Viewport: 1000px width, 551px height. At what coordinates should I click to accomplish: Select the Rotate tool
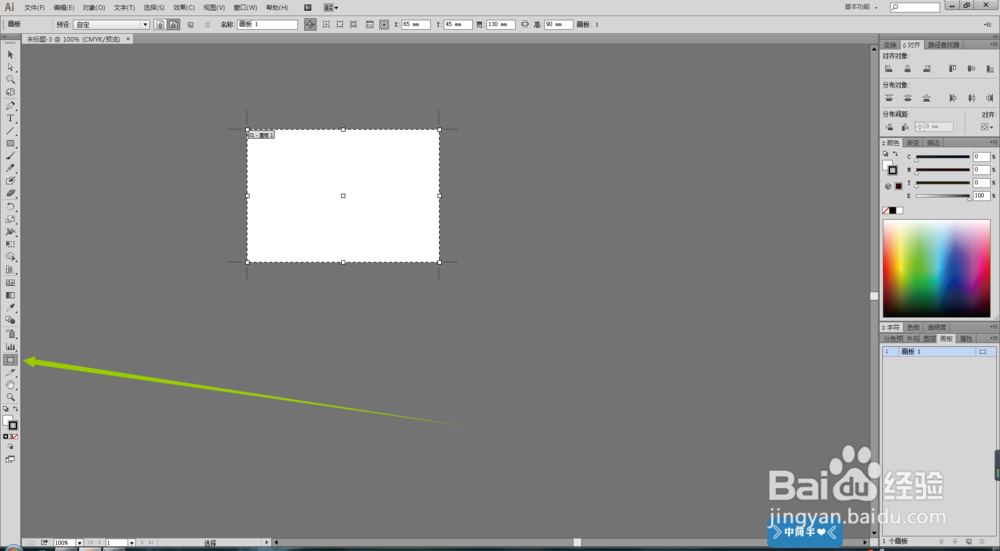click(x=10, y=207)
